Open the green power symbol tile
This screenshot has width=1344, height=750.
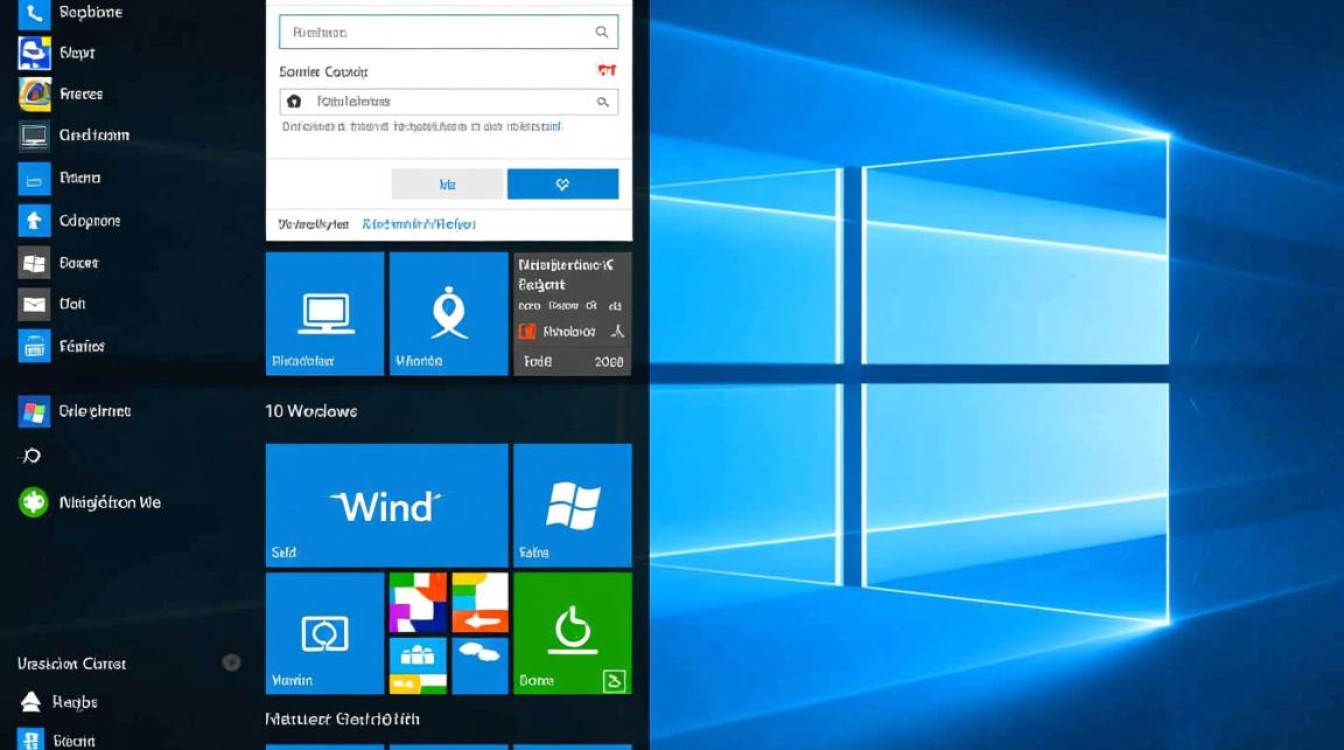(x=572, y=633)
